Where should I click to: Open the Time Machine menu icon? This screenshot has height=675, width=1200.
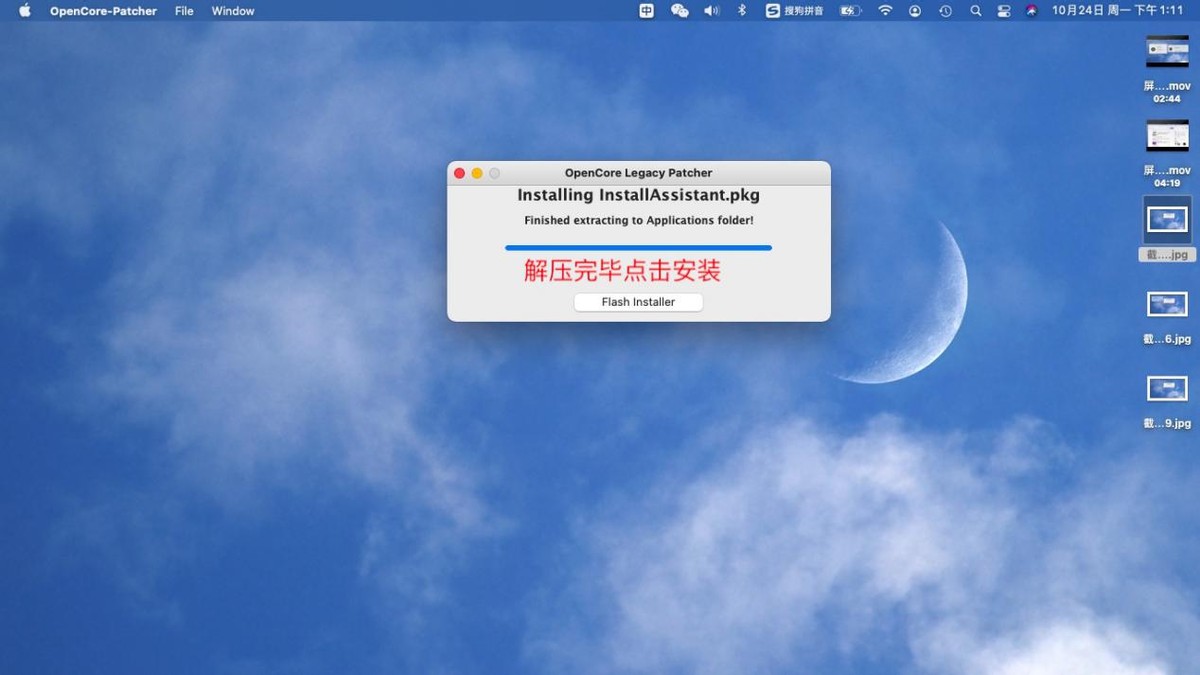943,10
